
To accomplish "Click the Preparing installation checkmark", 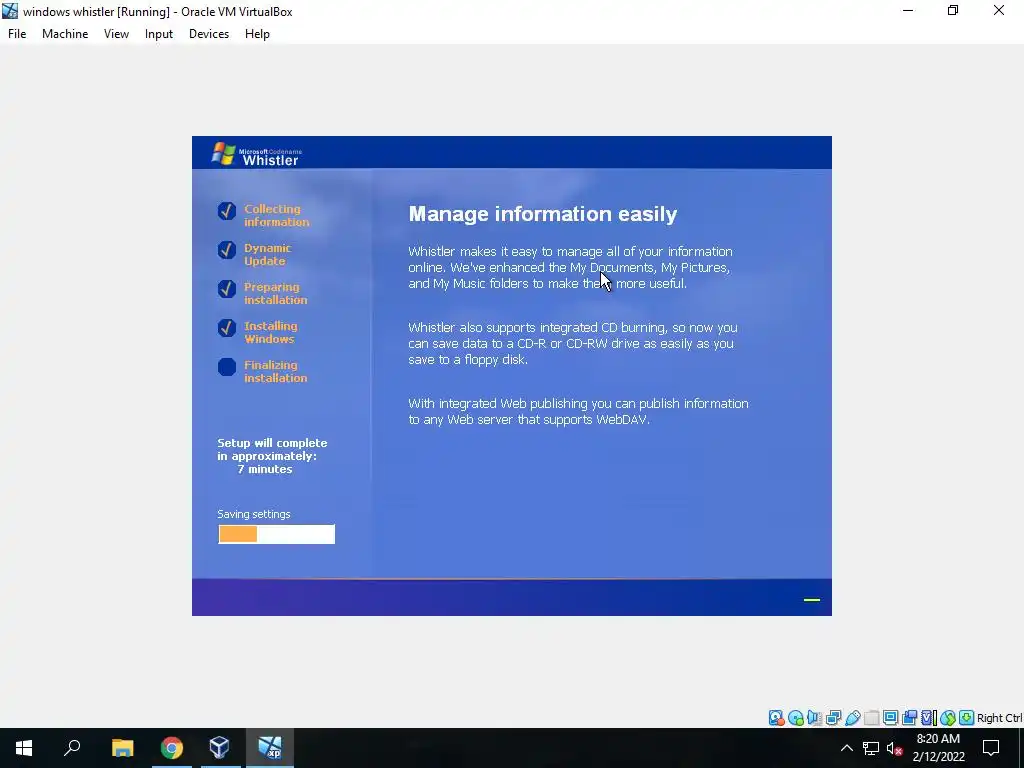I will click(x=227, y=289).
